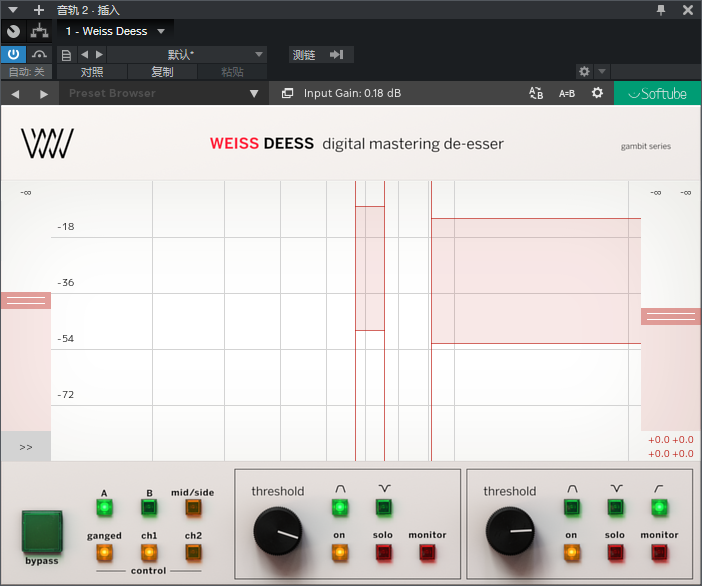This screenshot has height=586, width=702.
Task: Select ch2 control
Action: [x=193, y=552]
